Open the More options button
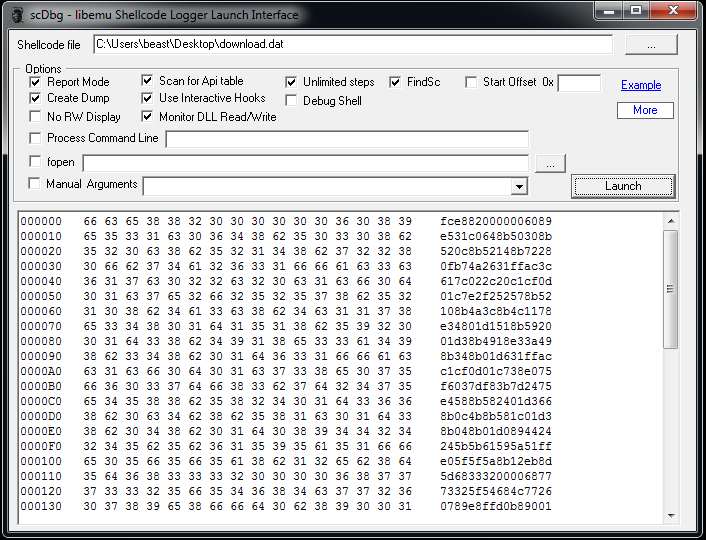 [x=645, y=110]
